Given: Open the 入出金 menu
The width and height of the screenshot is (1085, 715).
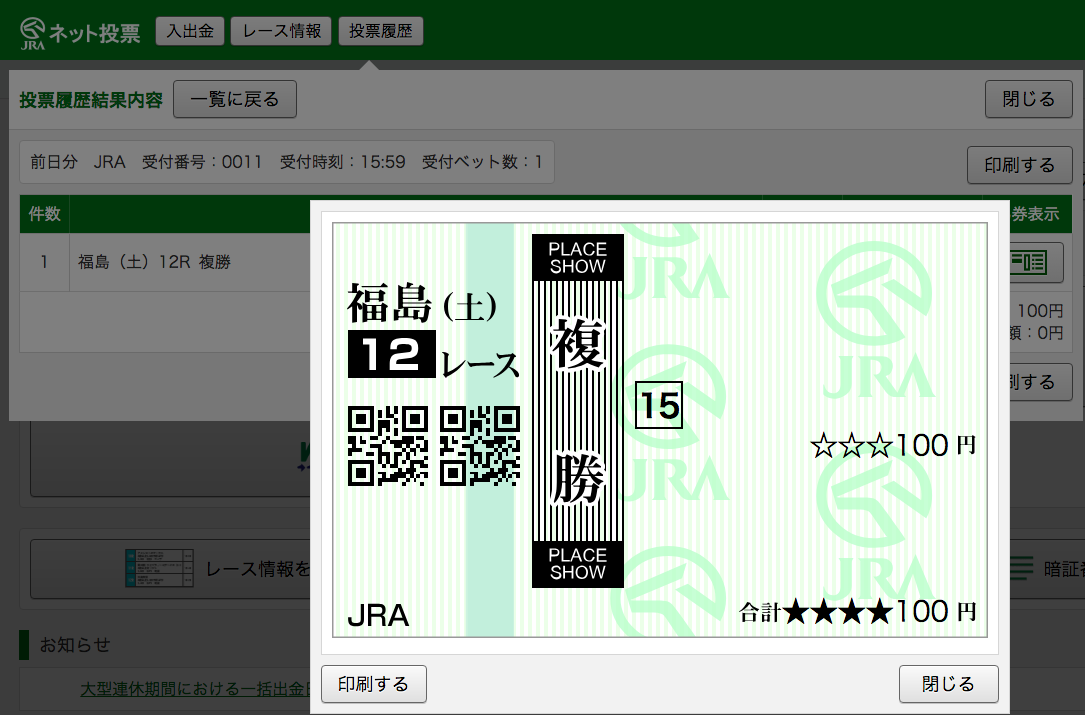Looking at the screenshot, I should [190, 31].
